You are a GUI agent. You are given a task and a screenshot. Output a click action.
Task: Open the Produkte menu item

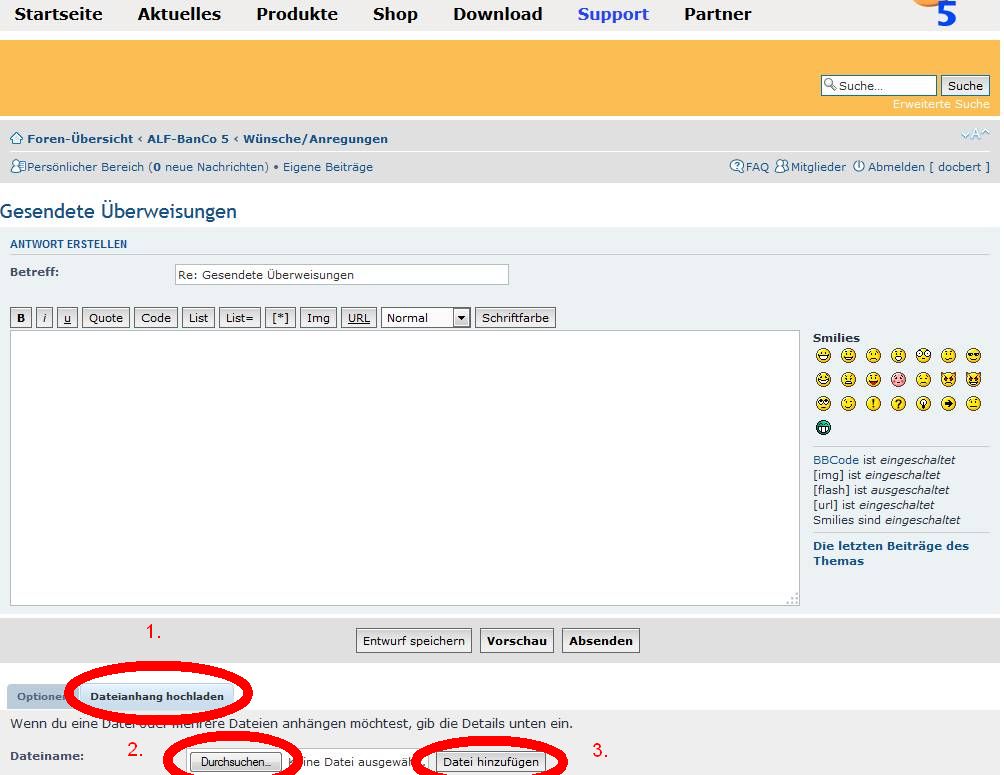coord(297,14)
